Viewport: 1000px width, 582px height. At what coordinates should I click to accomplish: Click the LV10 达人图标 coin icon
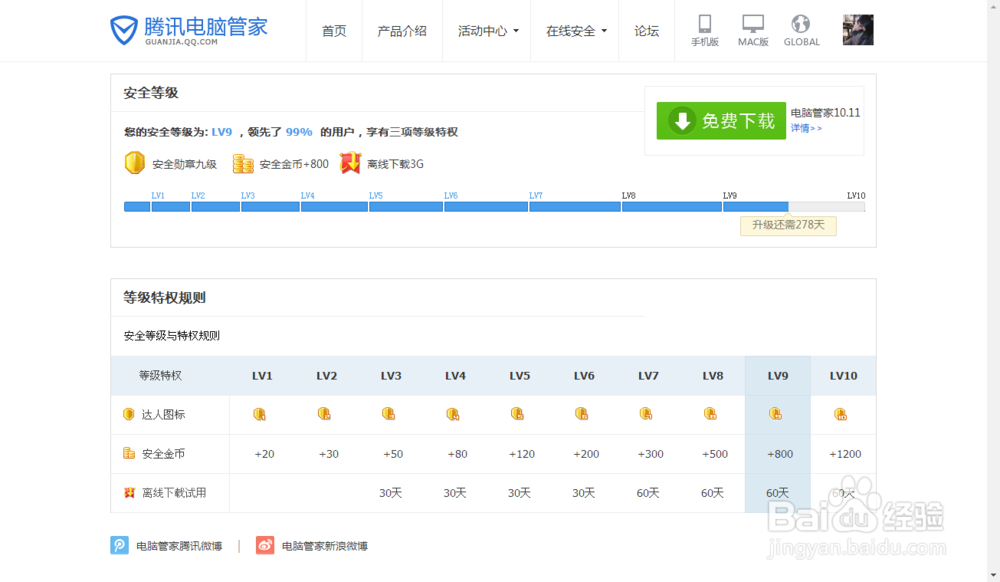click(842, 413)
